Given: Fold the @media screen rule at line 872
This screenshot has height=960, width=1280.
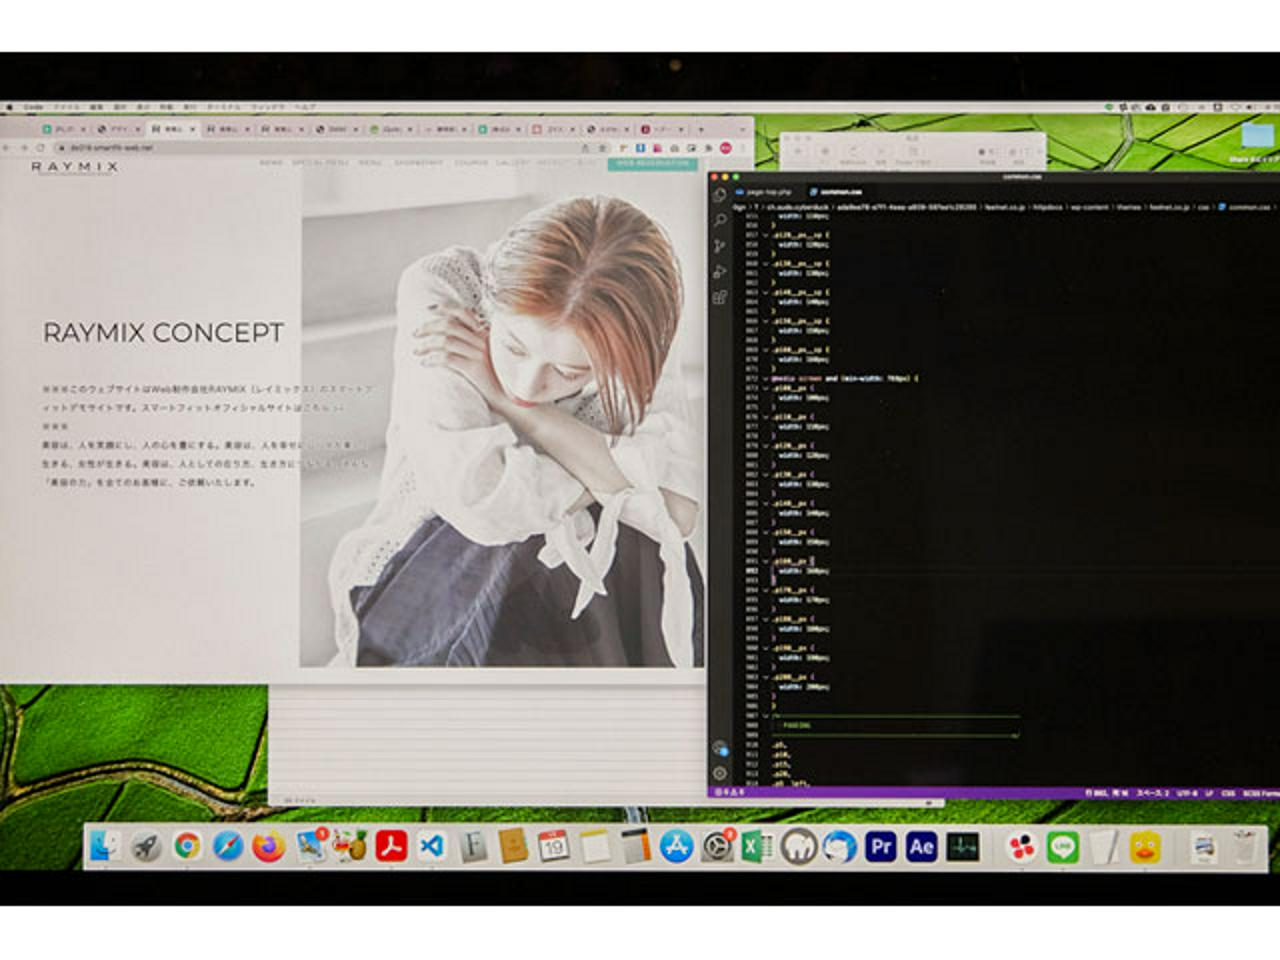Looking at the screenshot, I should point(766,379).
